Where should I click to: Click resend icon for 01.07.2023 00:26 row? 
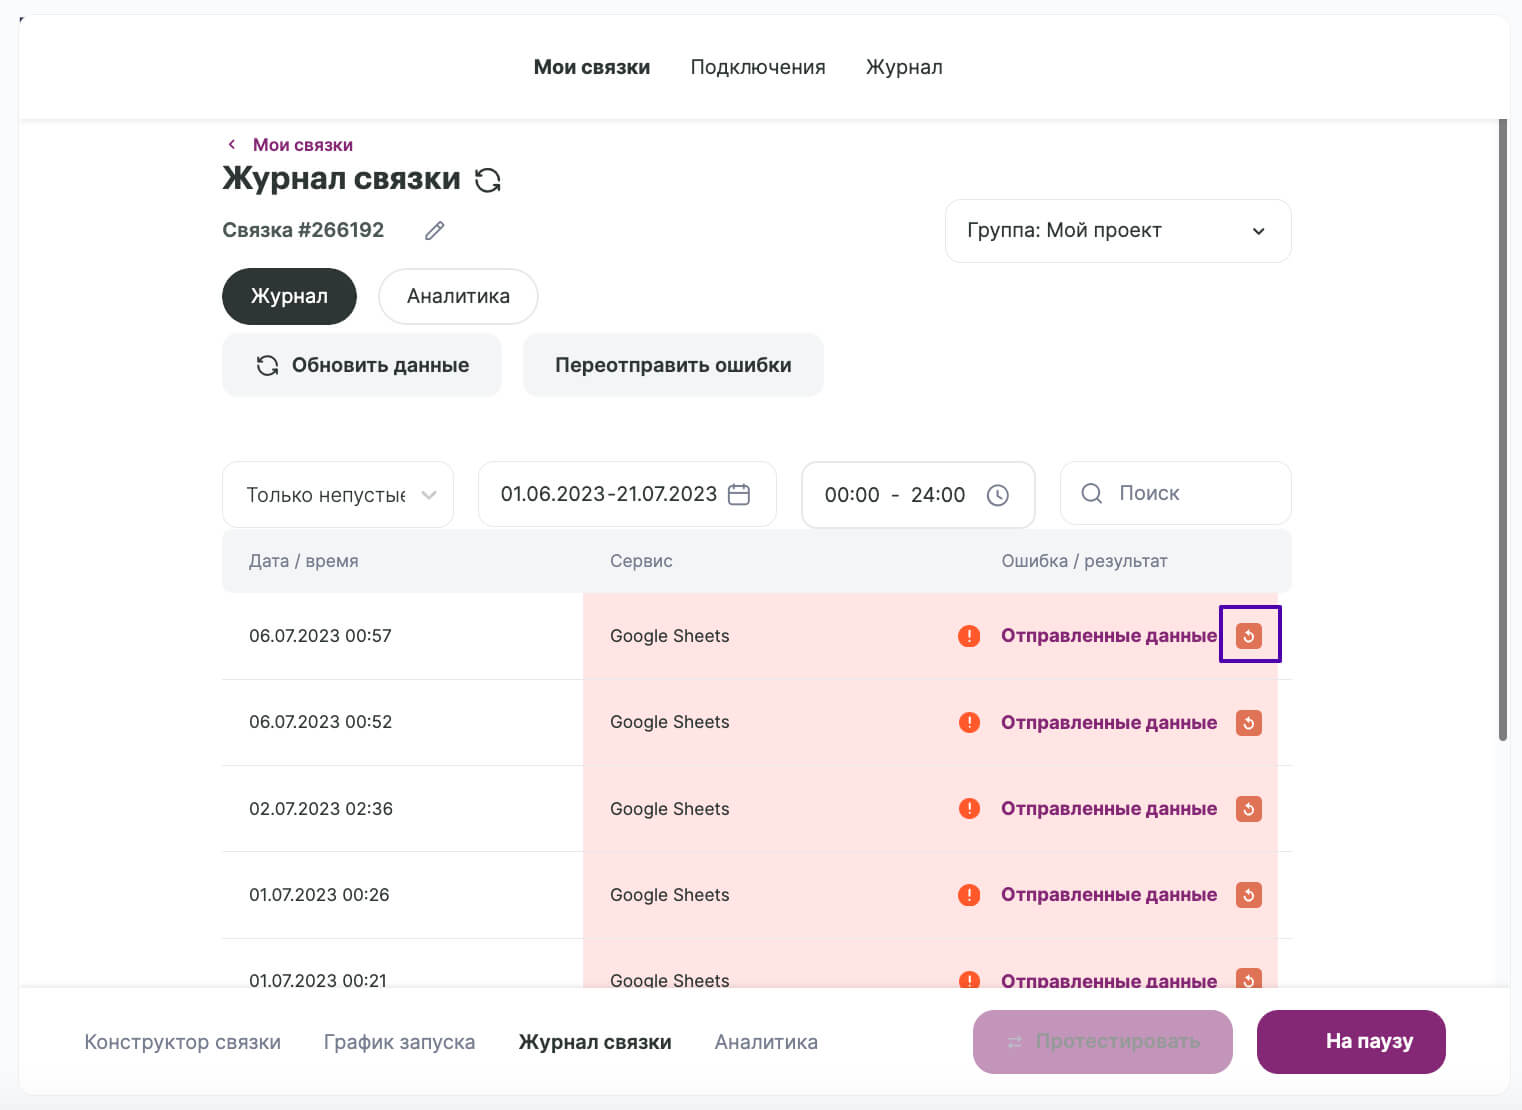click(x=1249, y=894)
